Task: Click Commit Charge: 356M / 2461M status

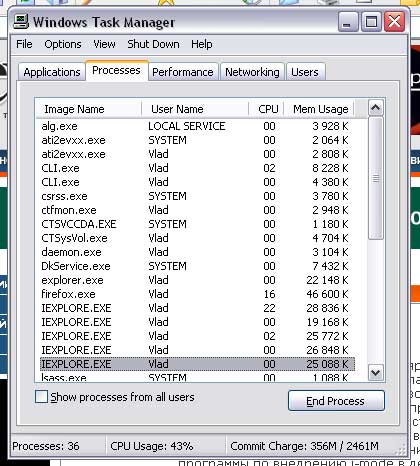Action: click(304, 446)
